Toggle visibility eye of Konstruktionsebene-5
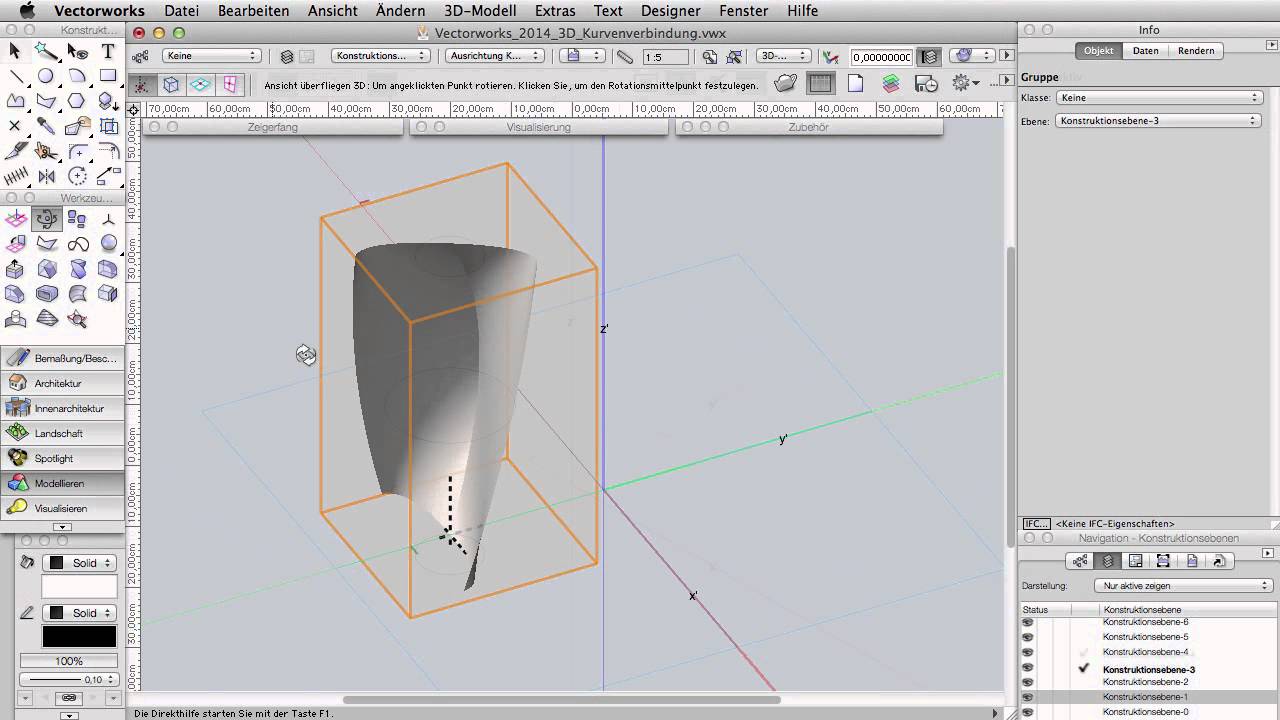 tap(1027, 637)
